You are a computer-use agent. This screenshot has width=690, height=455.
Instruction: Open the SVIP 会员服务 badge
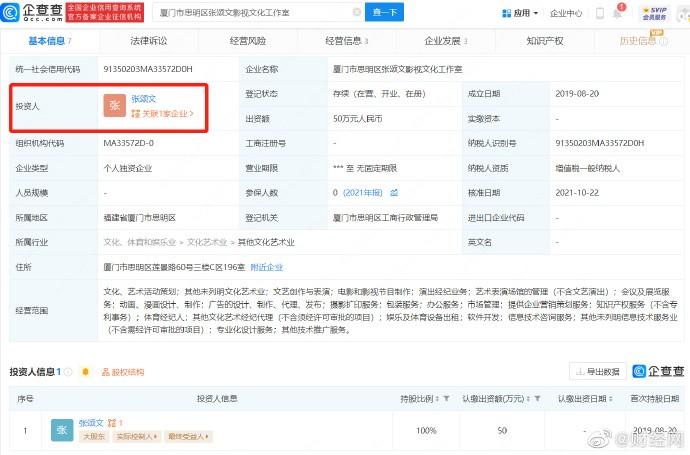click(654, 14)
